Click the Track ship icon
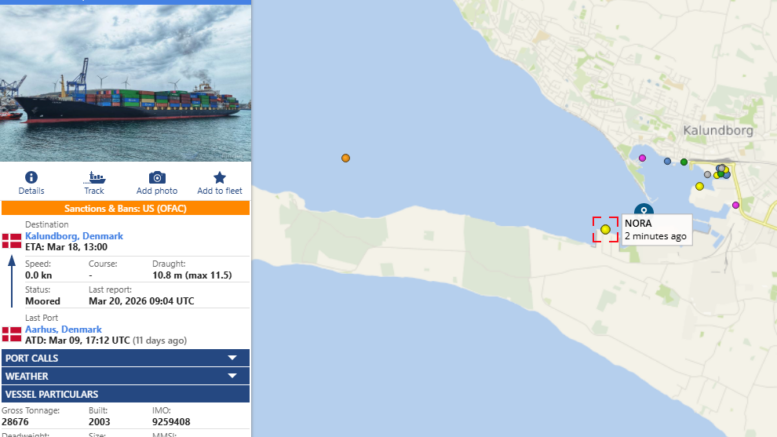This screenshot has width=777, height=437. (94, 177)
